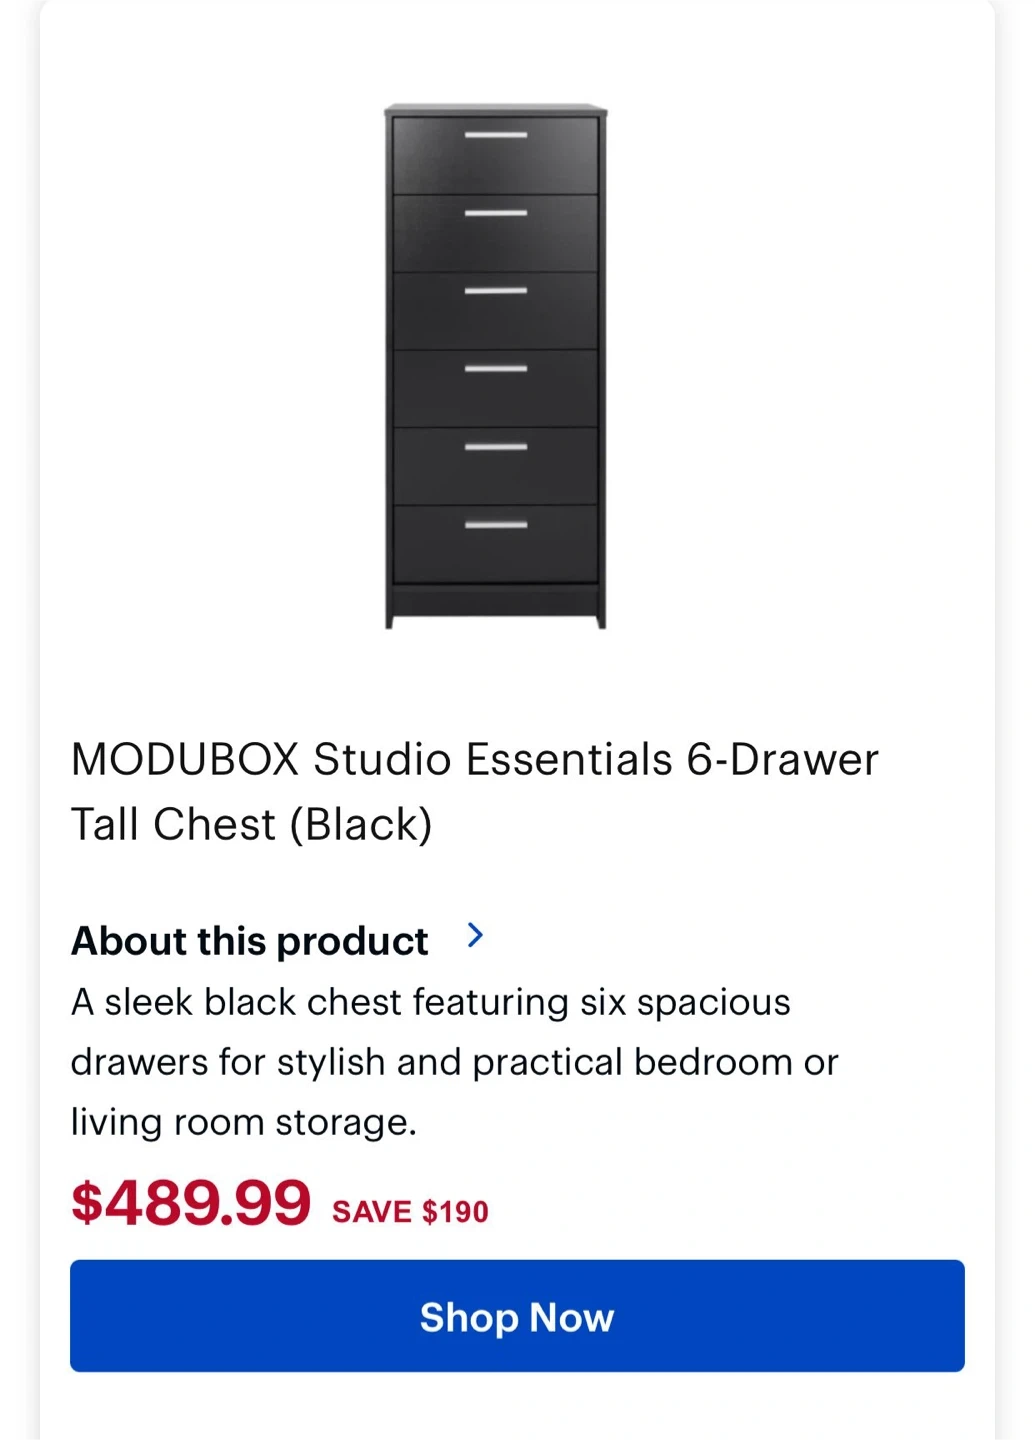1035x1440 pixels.
Task: Click the "living room storage." description line
Action: (243, 1122)
